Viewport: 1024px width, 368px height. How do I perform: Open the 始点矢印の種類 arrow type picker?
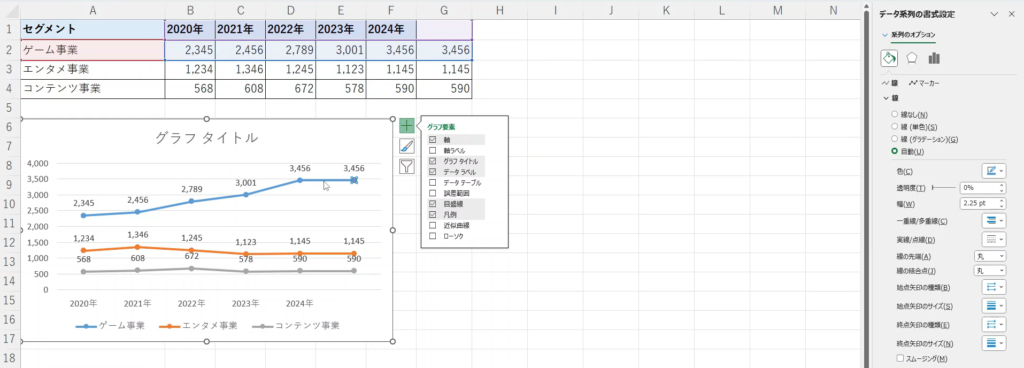pos(993,287)
